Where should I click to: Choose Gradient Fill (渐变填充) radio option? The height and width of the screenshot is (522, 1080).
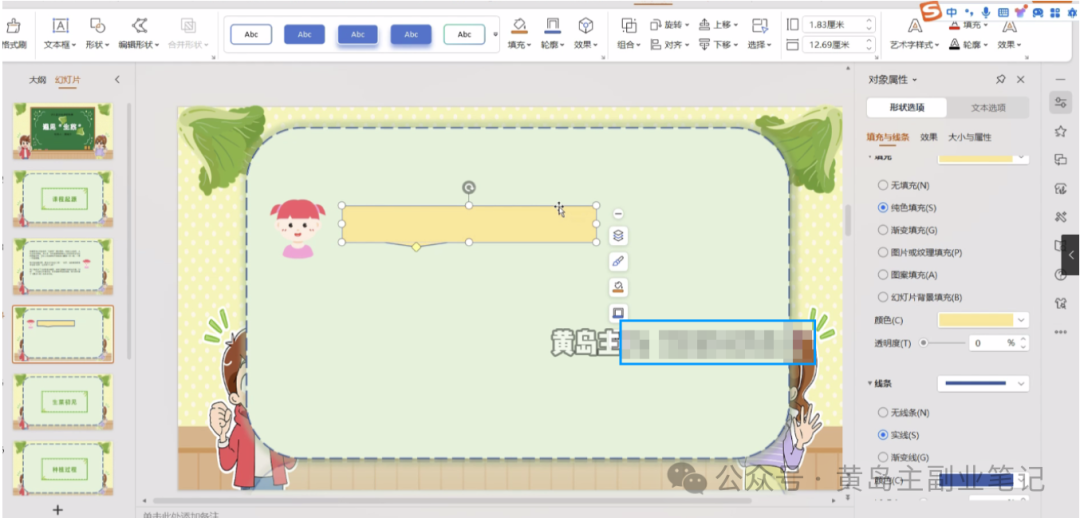coord(882,230)
